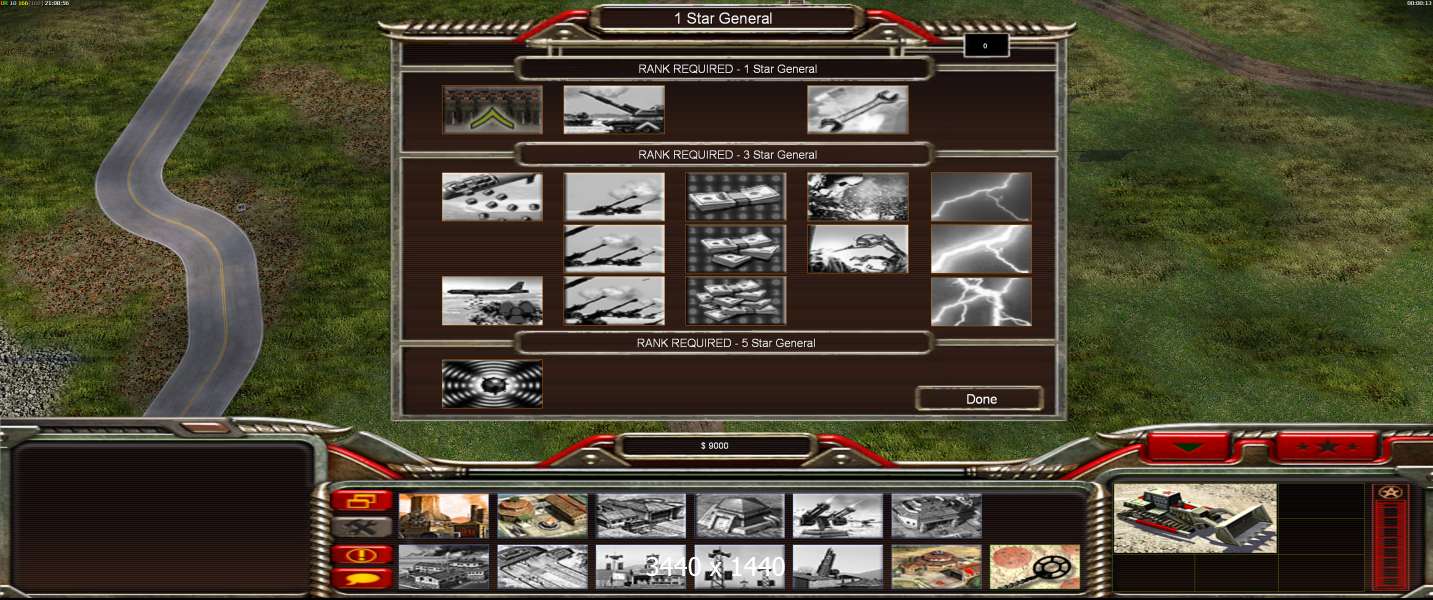Build the greyed Supply Center structure

tap(641, 516)
